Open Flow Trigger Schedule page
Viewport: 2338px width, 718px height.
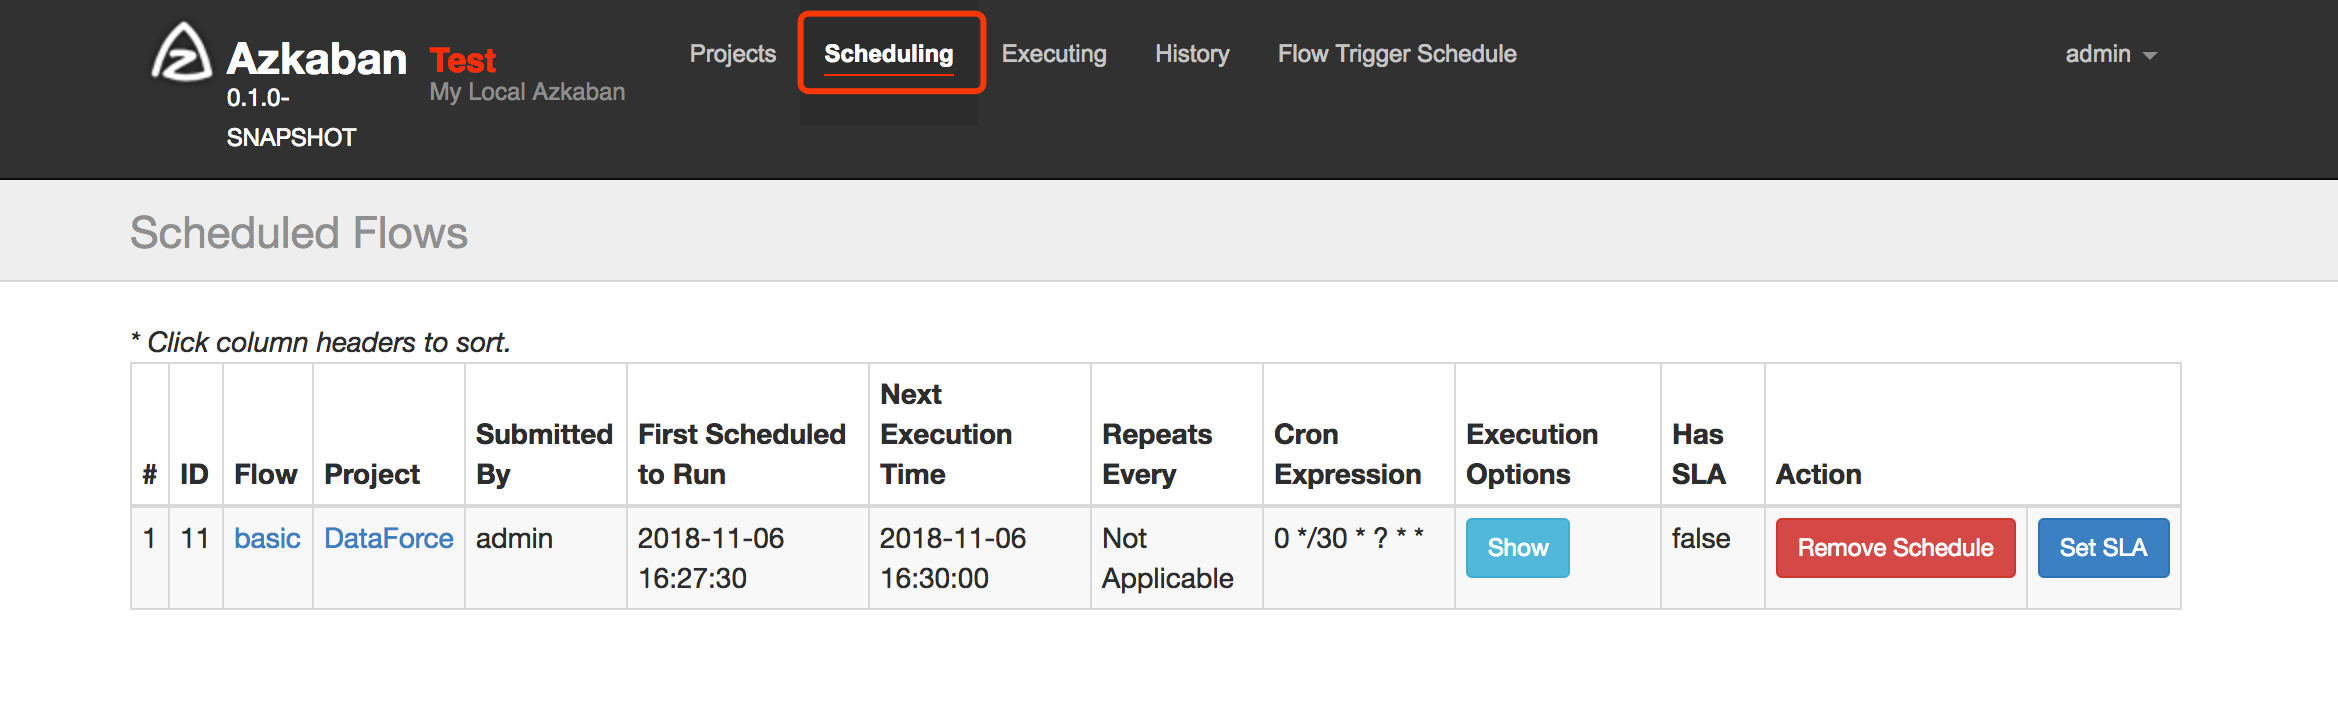pyautogui.click(x=1397, y=54)
